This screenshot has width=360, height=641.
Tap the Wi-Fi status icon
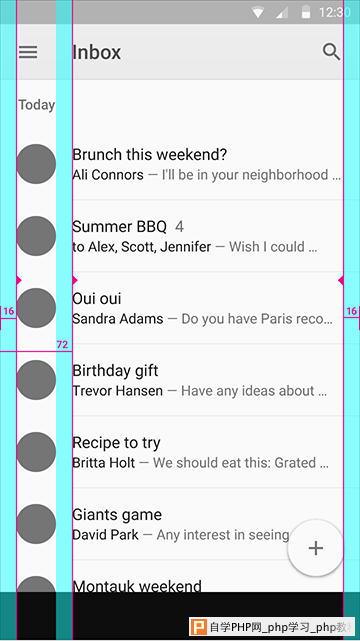pyautogui.click(x=257, y=12)
